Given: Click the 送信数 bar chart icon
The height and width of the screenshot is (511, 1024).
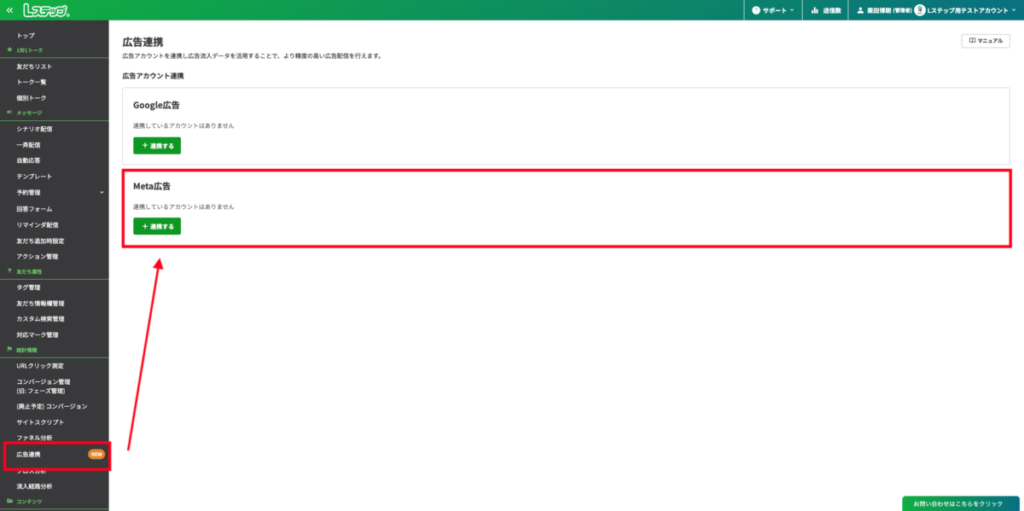Looking at the screenshot, I should tap(815, 10).
